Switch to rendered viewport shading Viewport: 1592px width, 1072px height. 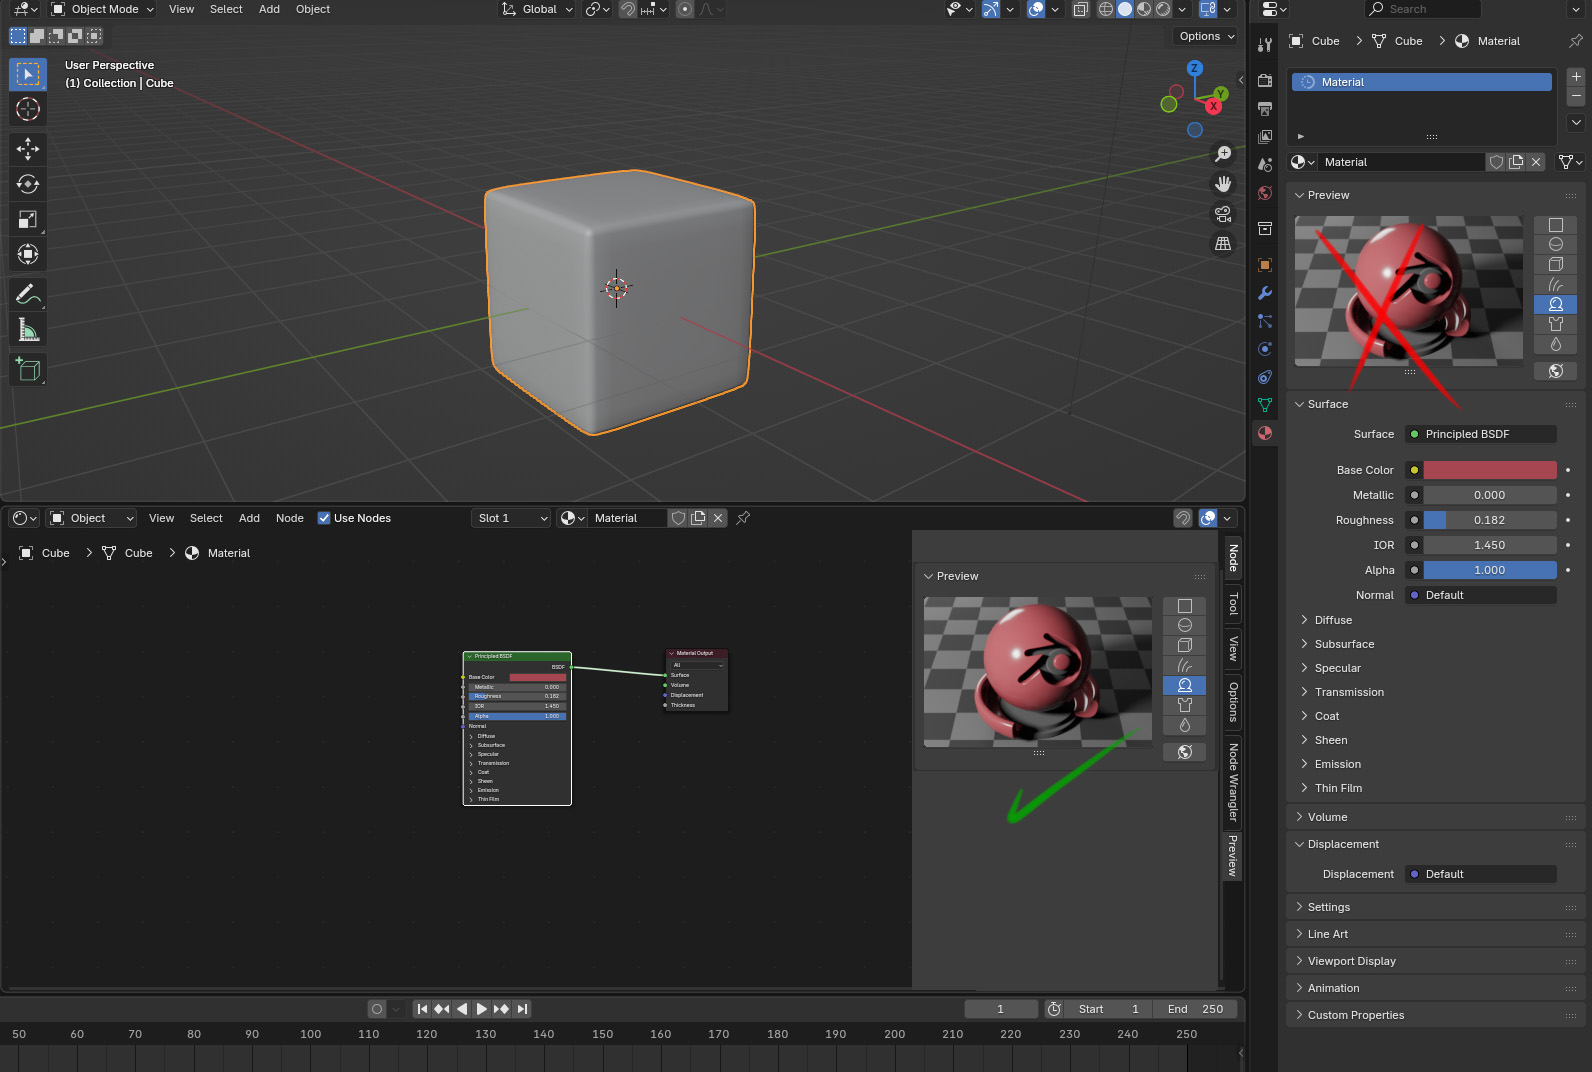[1163, 9]
